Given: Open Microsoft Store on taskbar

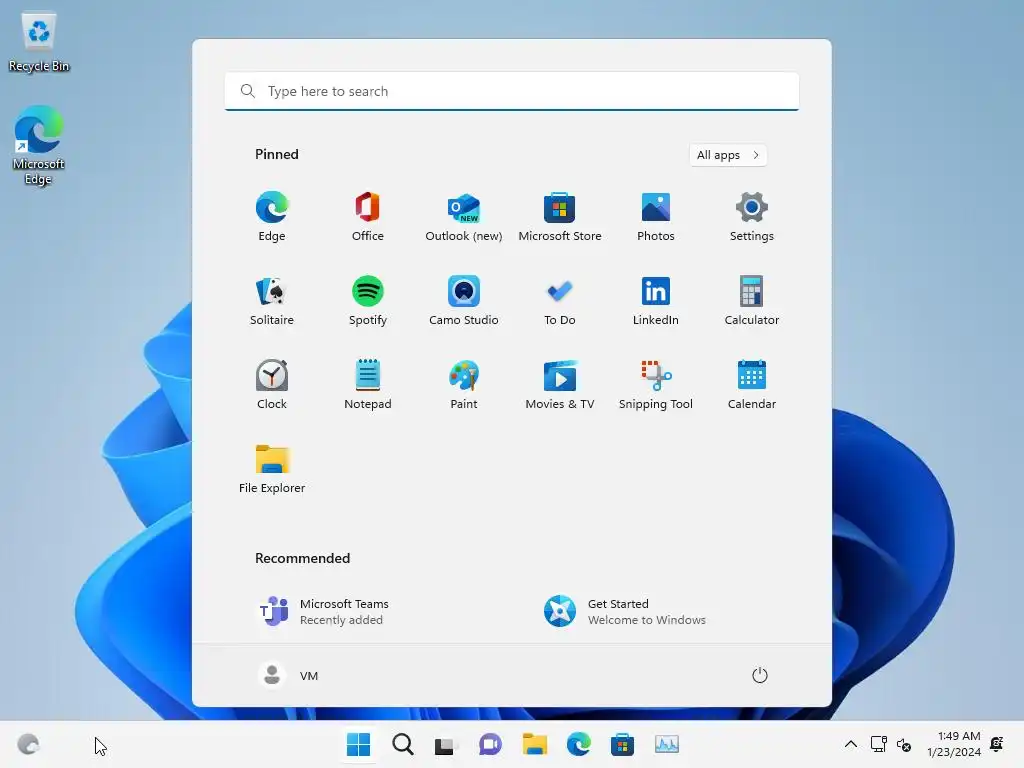Looking at the screenshot, I should pos(622,744).
